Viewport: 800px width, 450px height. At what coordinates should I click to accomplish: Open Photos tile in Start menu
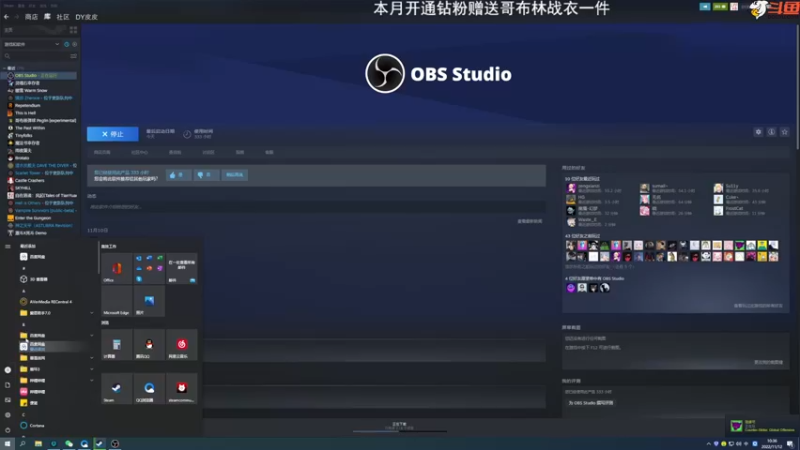coord(149,301)
